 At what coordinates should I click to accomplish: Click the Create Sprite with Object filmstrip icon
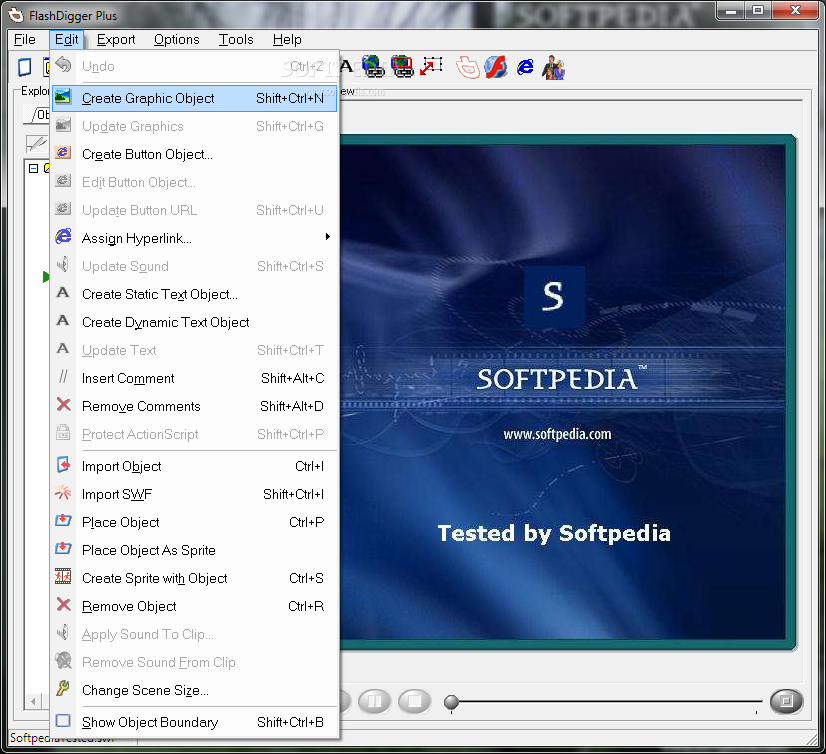(x=63, y=576)
